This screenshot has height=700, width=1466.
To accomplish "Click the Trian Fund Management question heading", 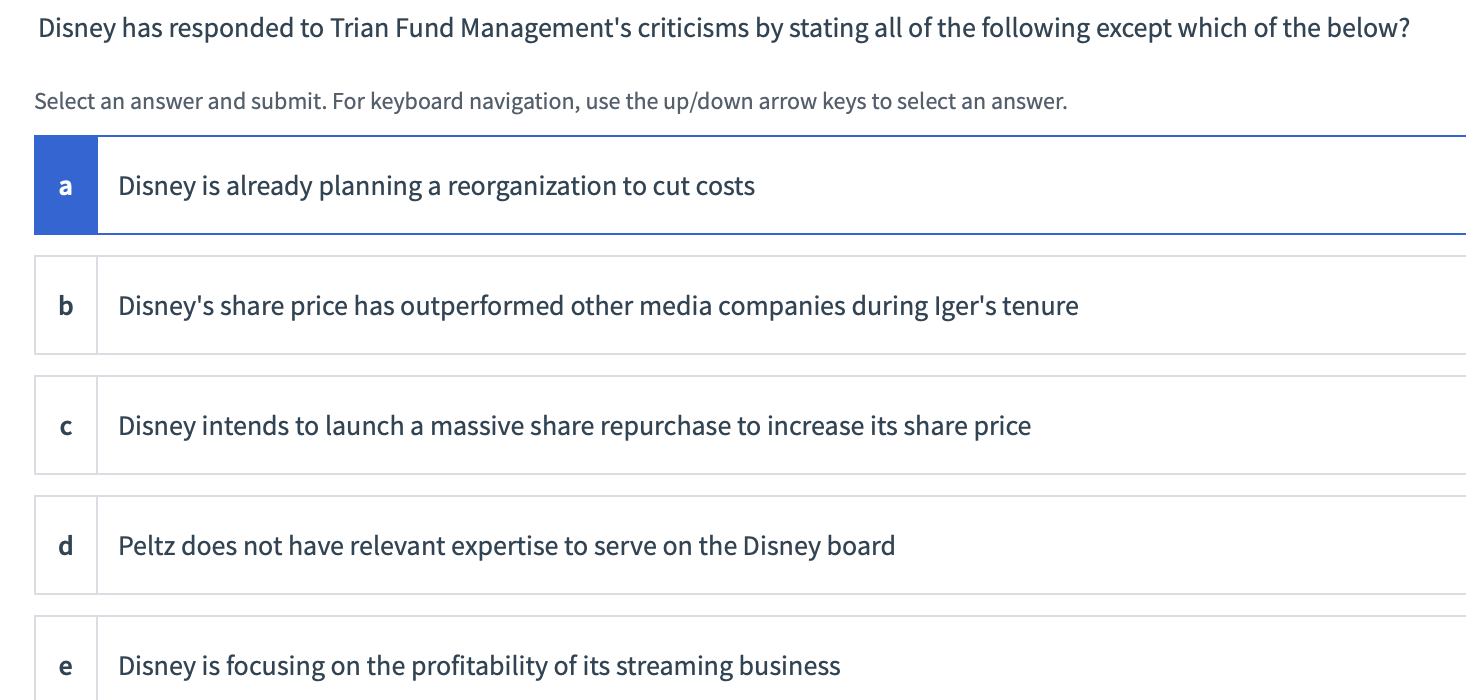I will point(723,28).
